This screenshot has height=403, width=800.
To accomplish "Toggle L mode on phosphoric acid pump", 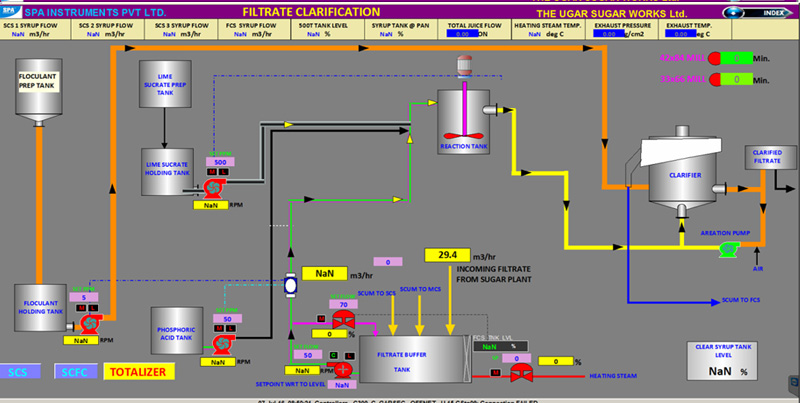I will [x=231, y=329].
